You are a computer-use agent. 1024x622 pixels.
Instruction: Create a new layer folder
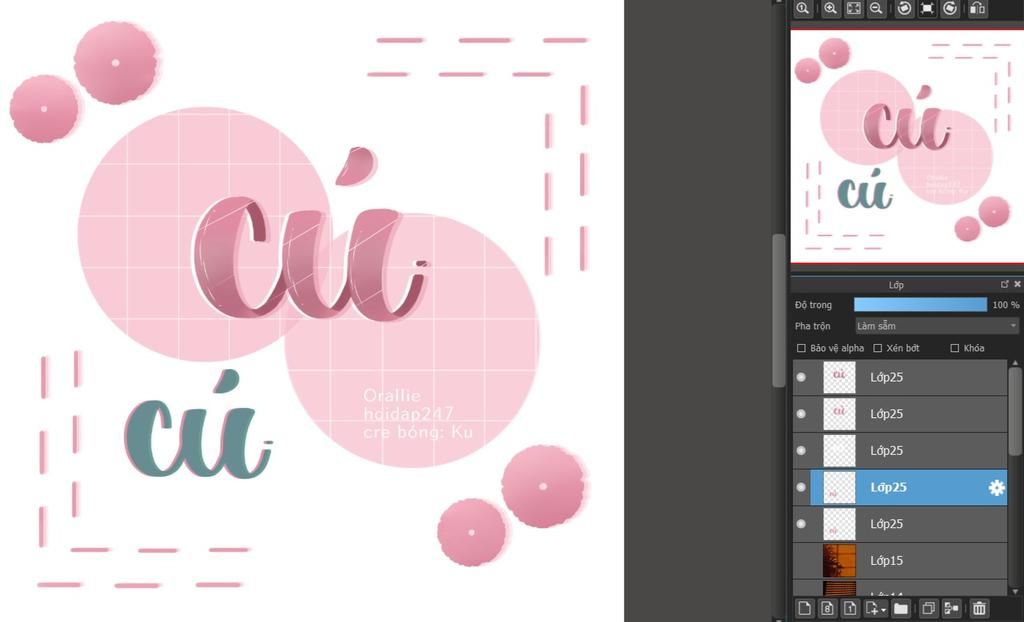click(x=901, y=608)
